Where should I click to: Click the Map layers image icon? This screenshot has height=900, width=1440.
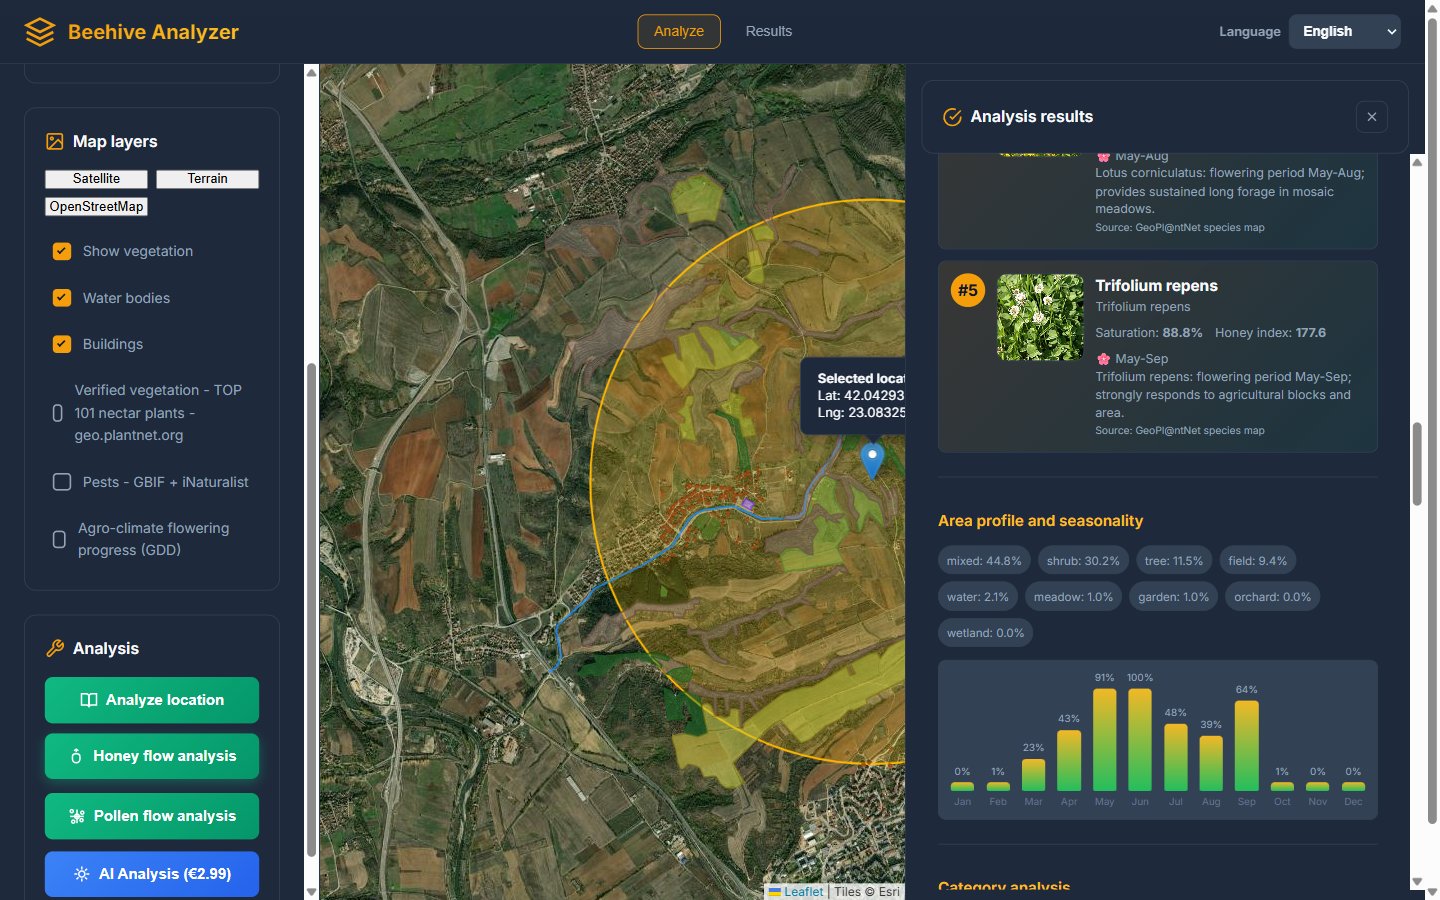tap(55, 142)
